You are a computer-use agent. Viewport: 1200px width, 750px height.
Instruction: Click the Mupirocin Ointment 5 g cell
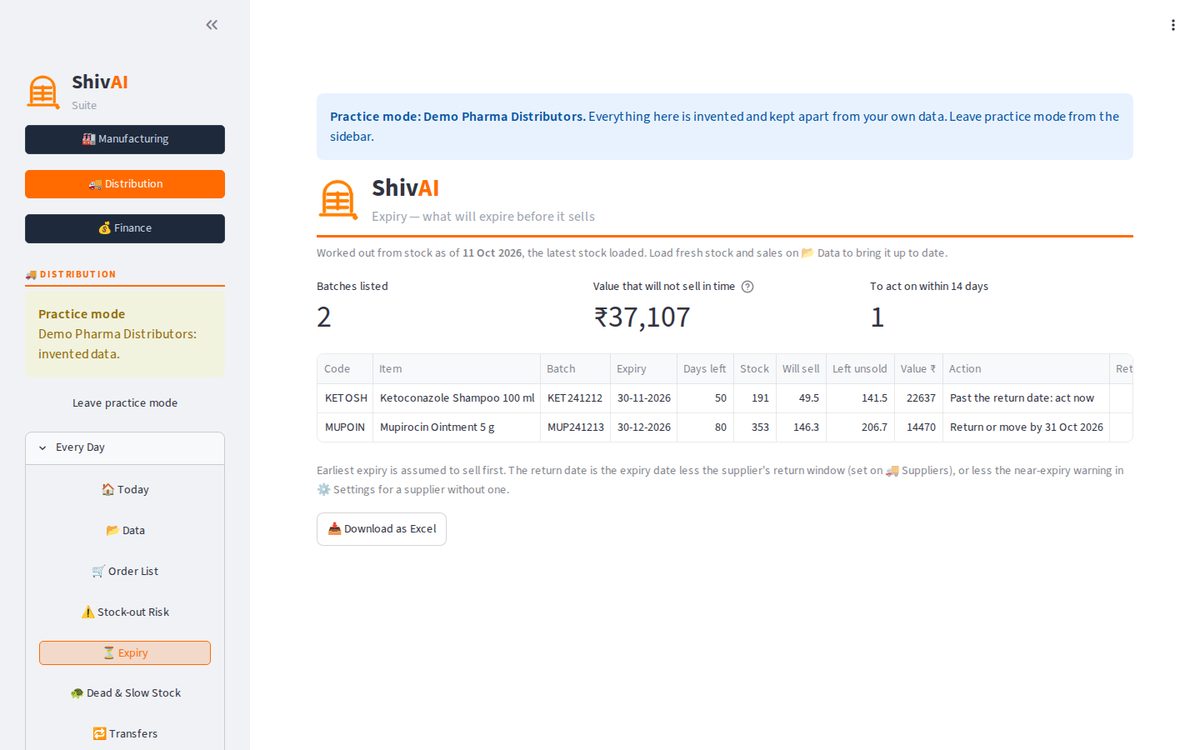click(x=457, y=427)
